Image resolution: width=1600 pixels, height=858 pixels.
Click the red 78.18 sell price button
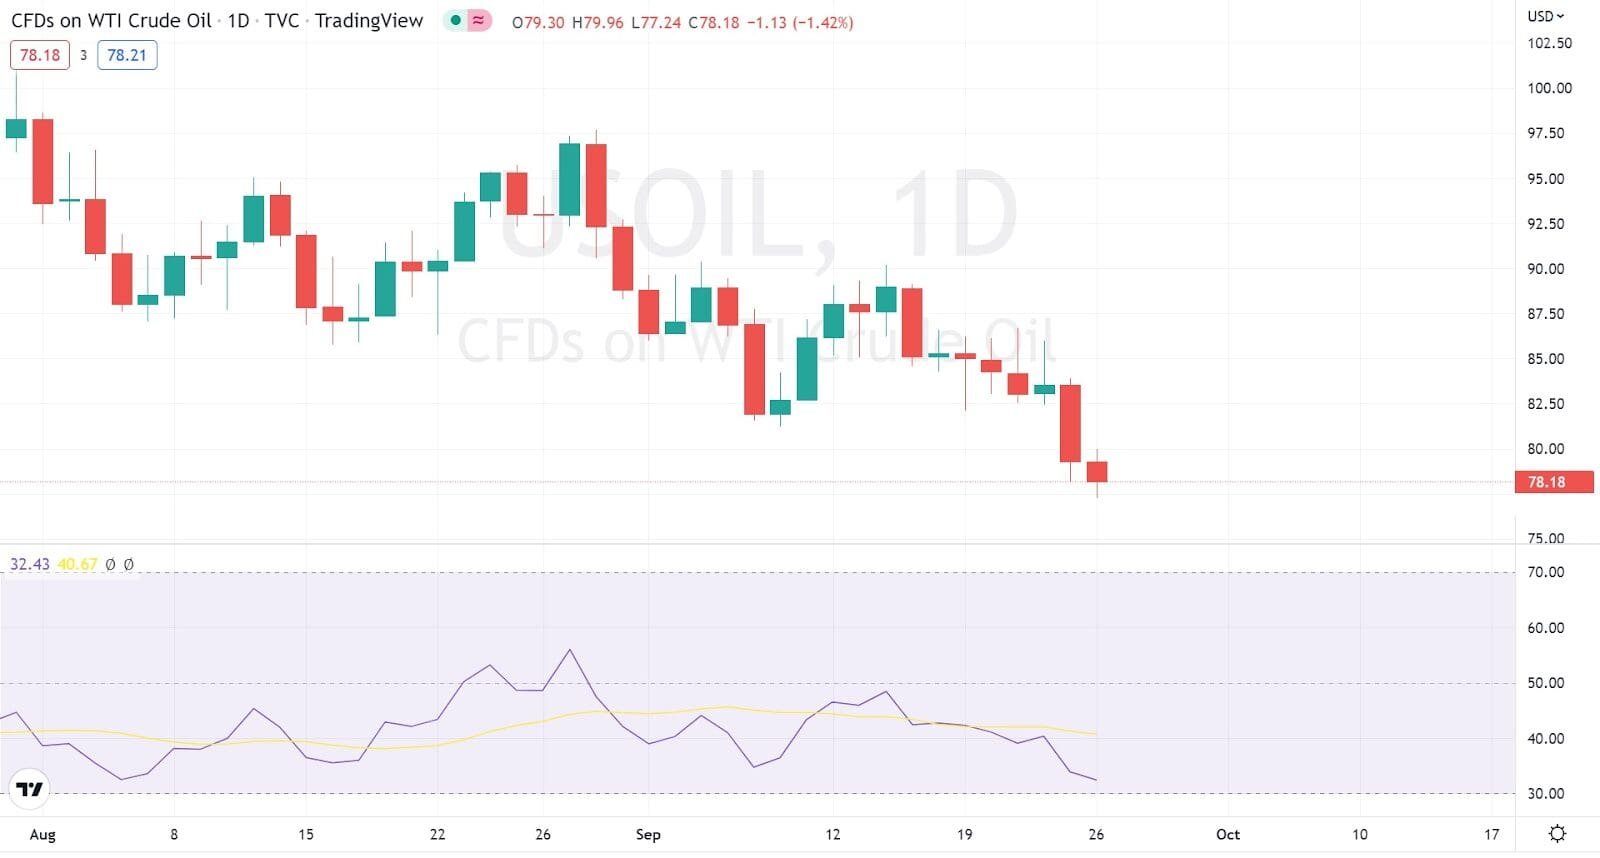pyautogui.click(x=40, y=55)
